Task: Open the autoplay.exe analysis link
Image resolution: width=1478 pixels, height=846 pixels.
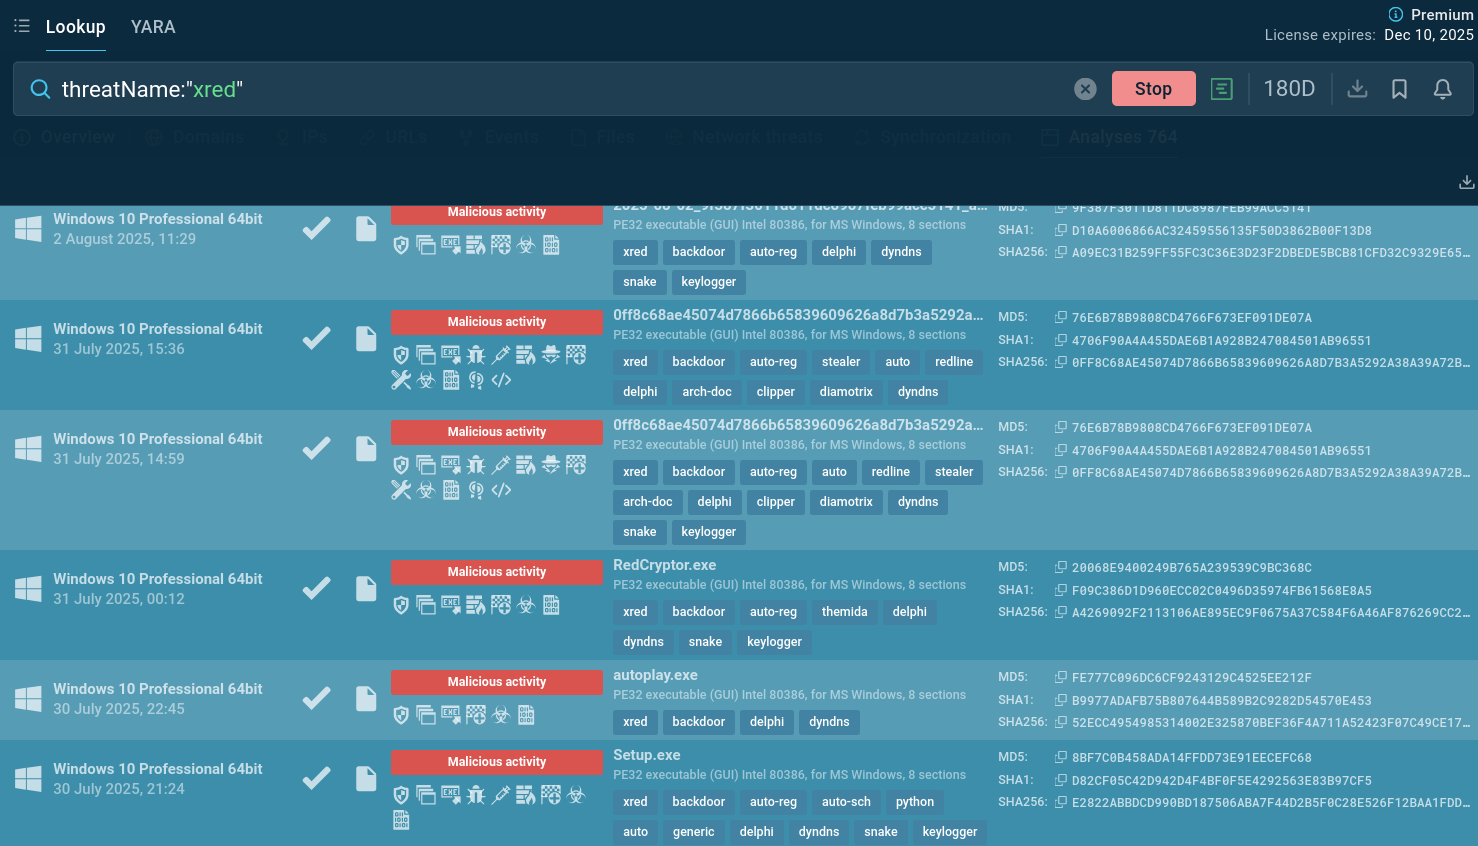Action: (655, 675)
